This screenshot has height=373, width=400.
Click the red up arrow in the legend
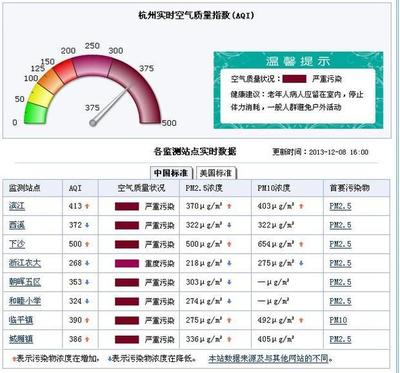pyautogui.click(x=14, y=359)
